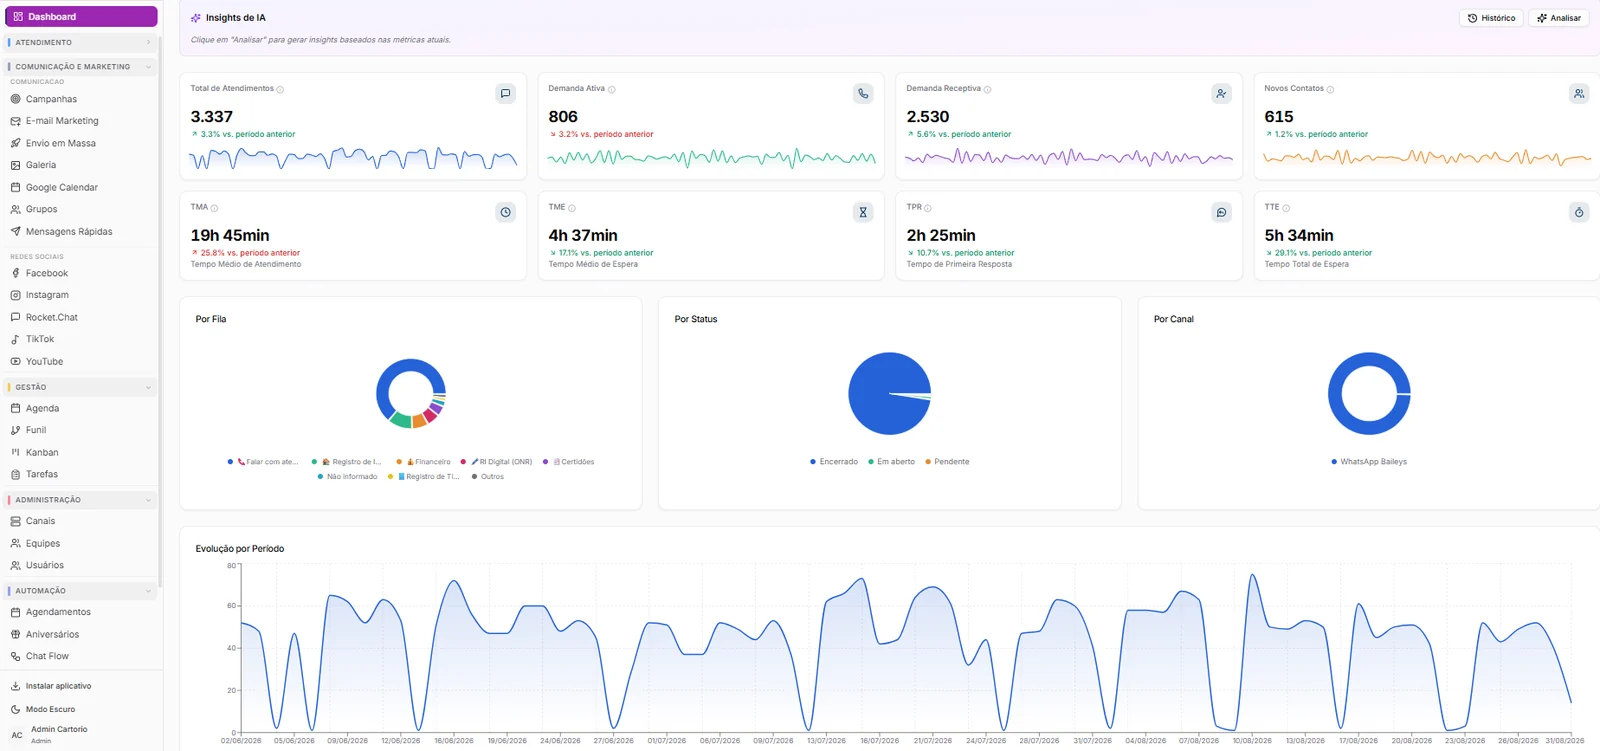Toggle the Não informado legend entry

click(347, 477)
